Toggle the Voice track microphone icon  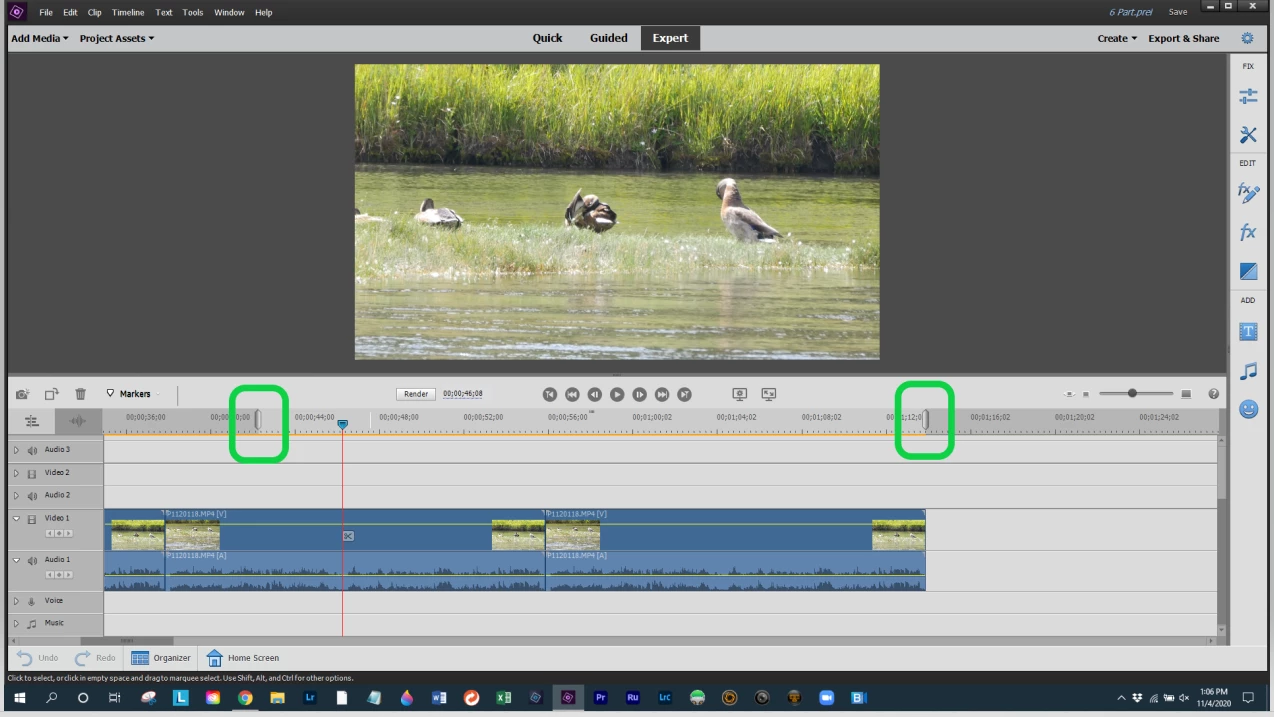tap(32, 601)
